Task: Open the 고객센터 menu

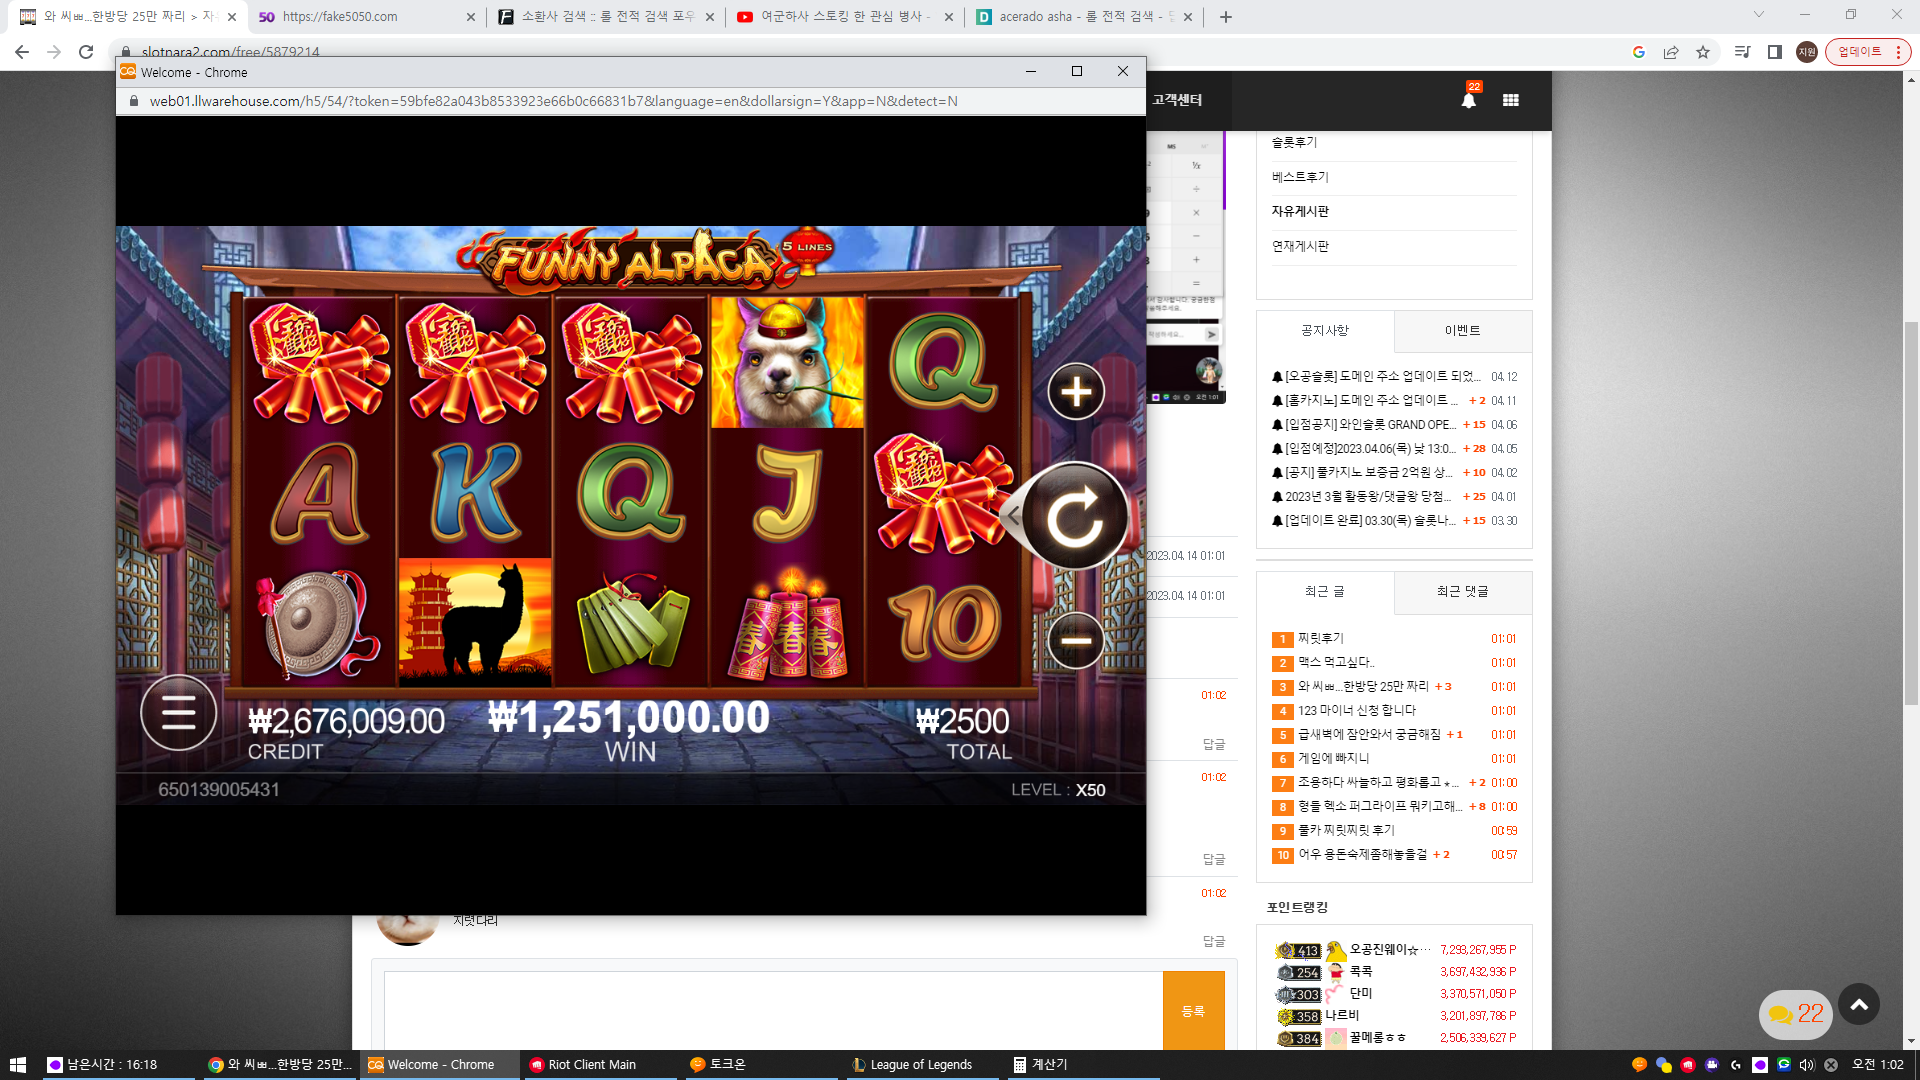Action: click(1177, 100)
